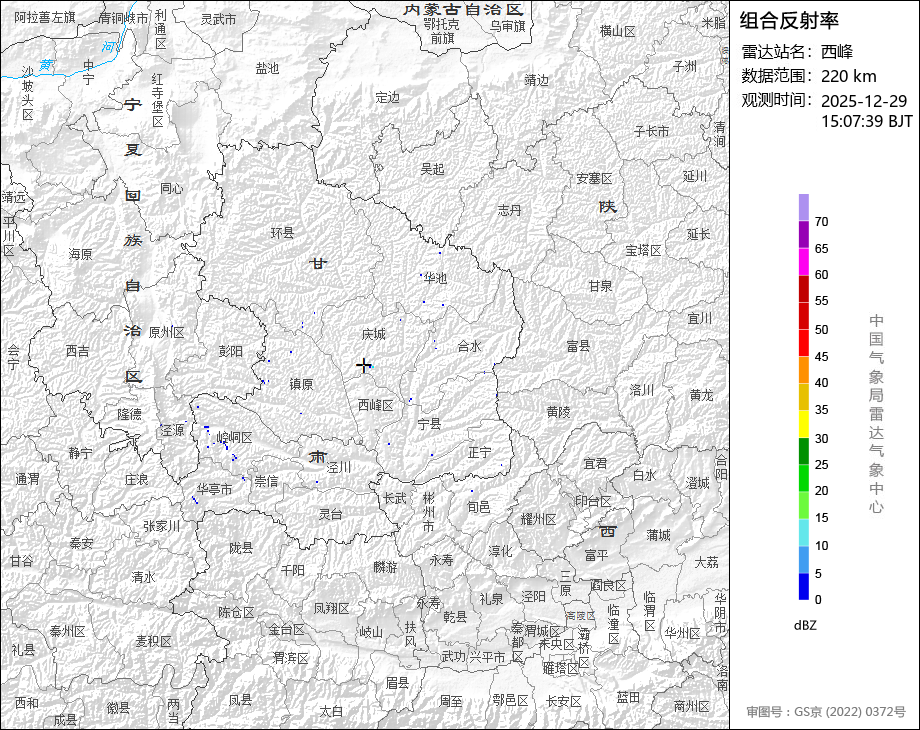
Task: Click the dBZ unit label under the scale
Action: (805, 625)
